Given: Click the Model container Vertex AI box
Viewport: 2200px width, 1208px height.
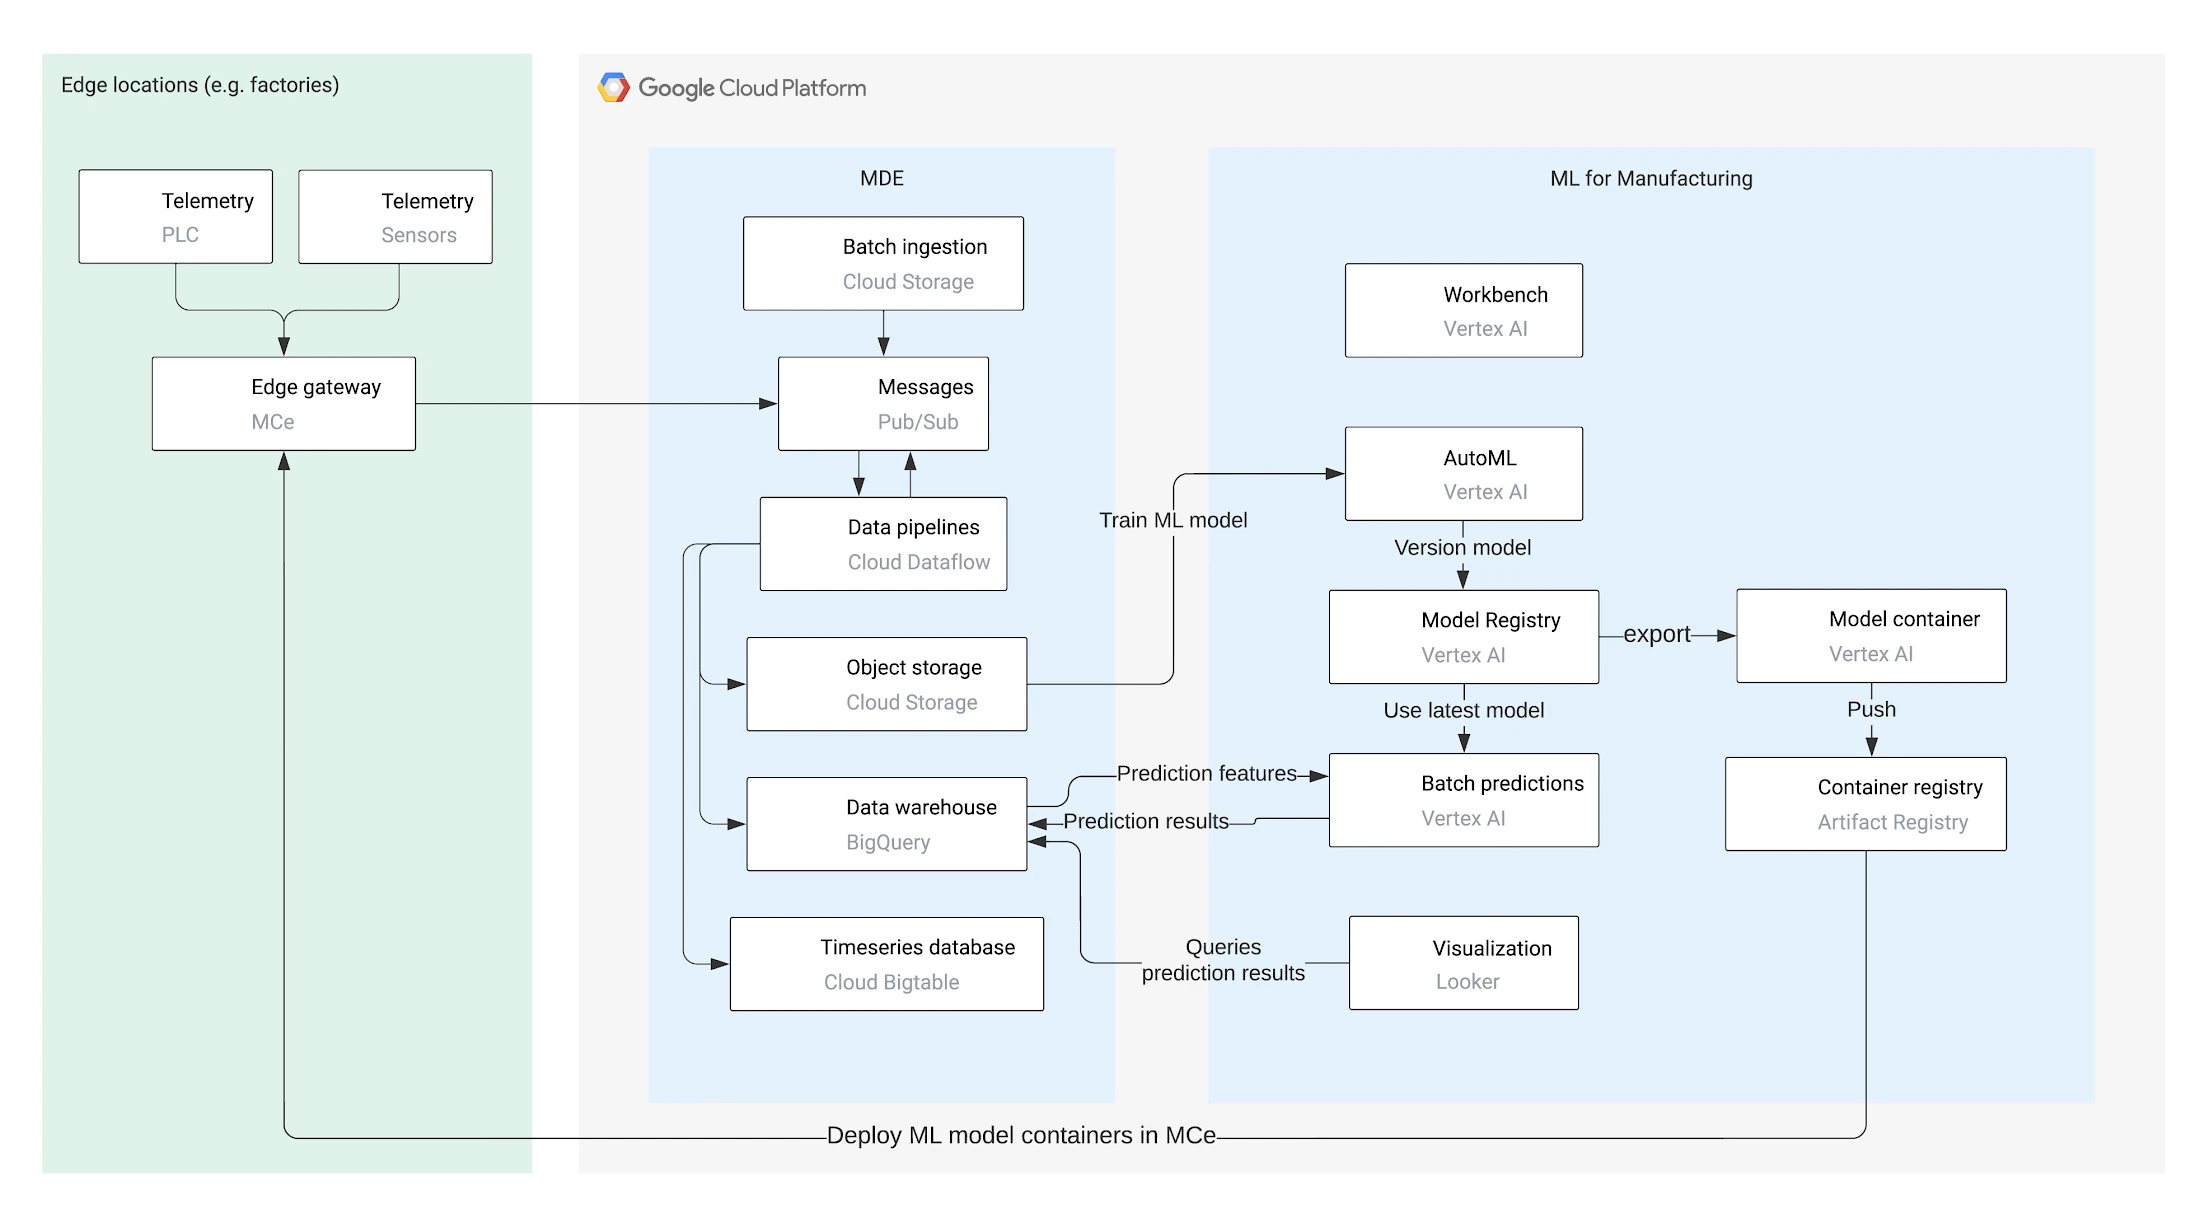Looking at the screenshot, I should (x=1870, y=636).
